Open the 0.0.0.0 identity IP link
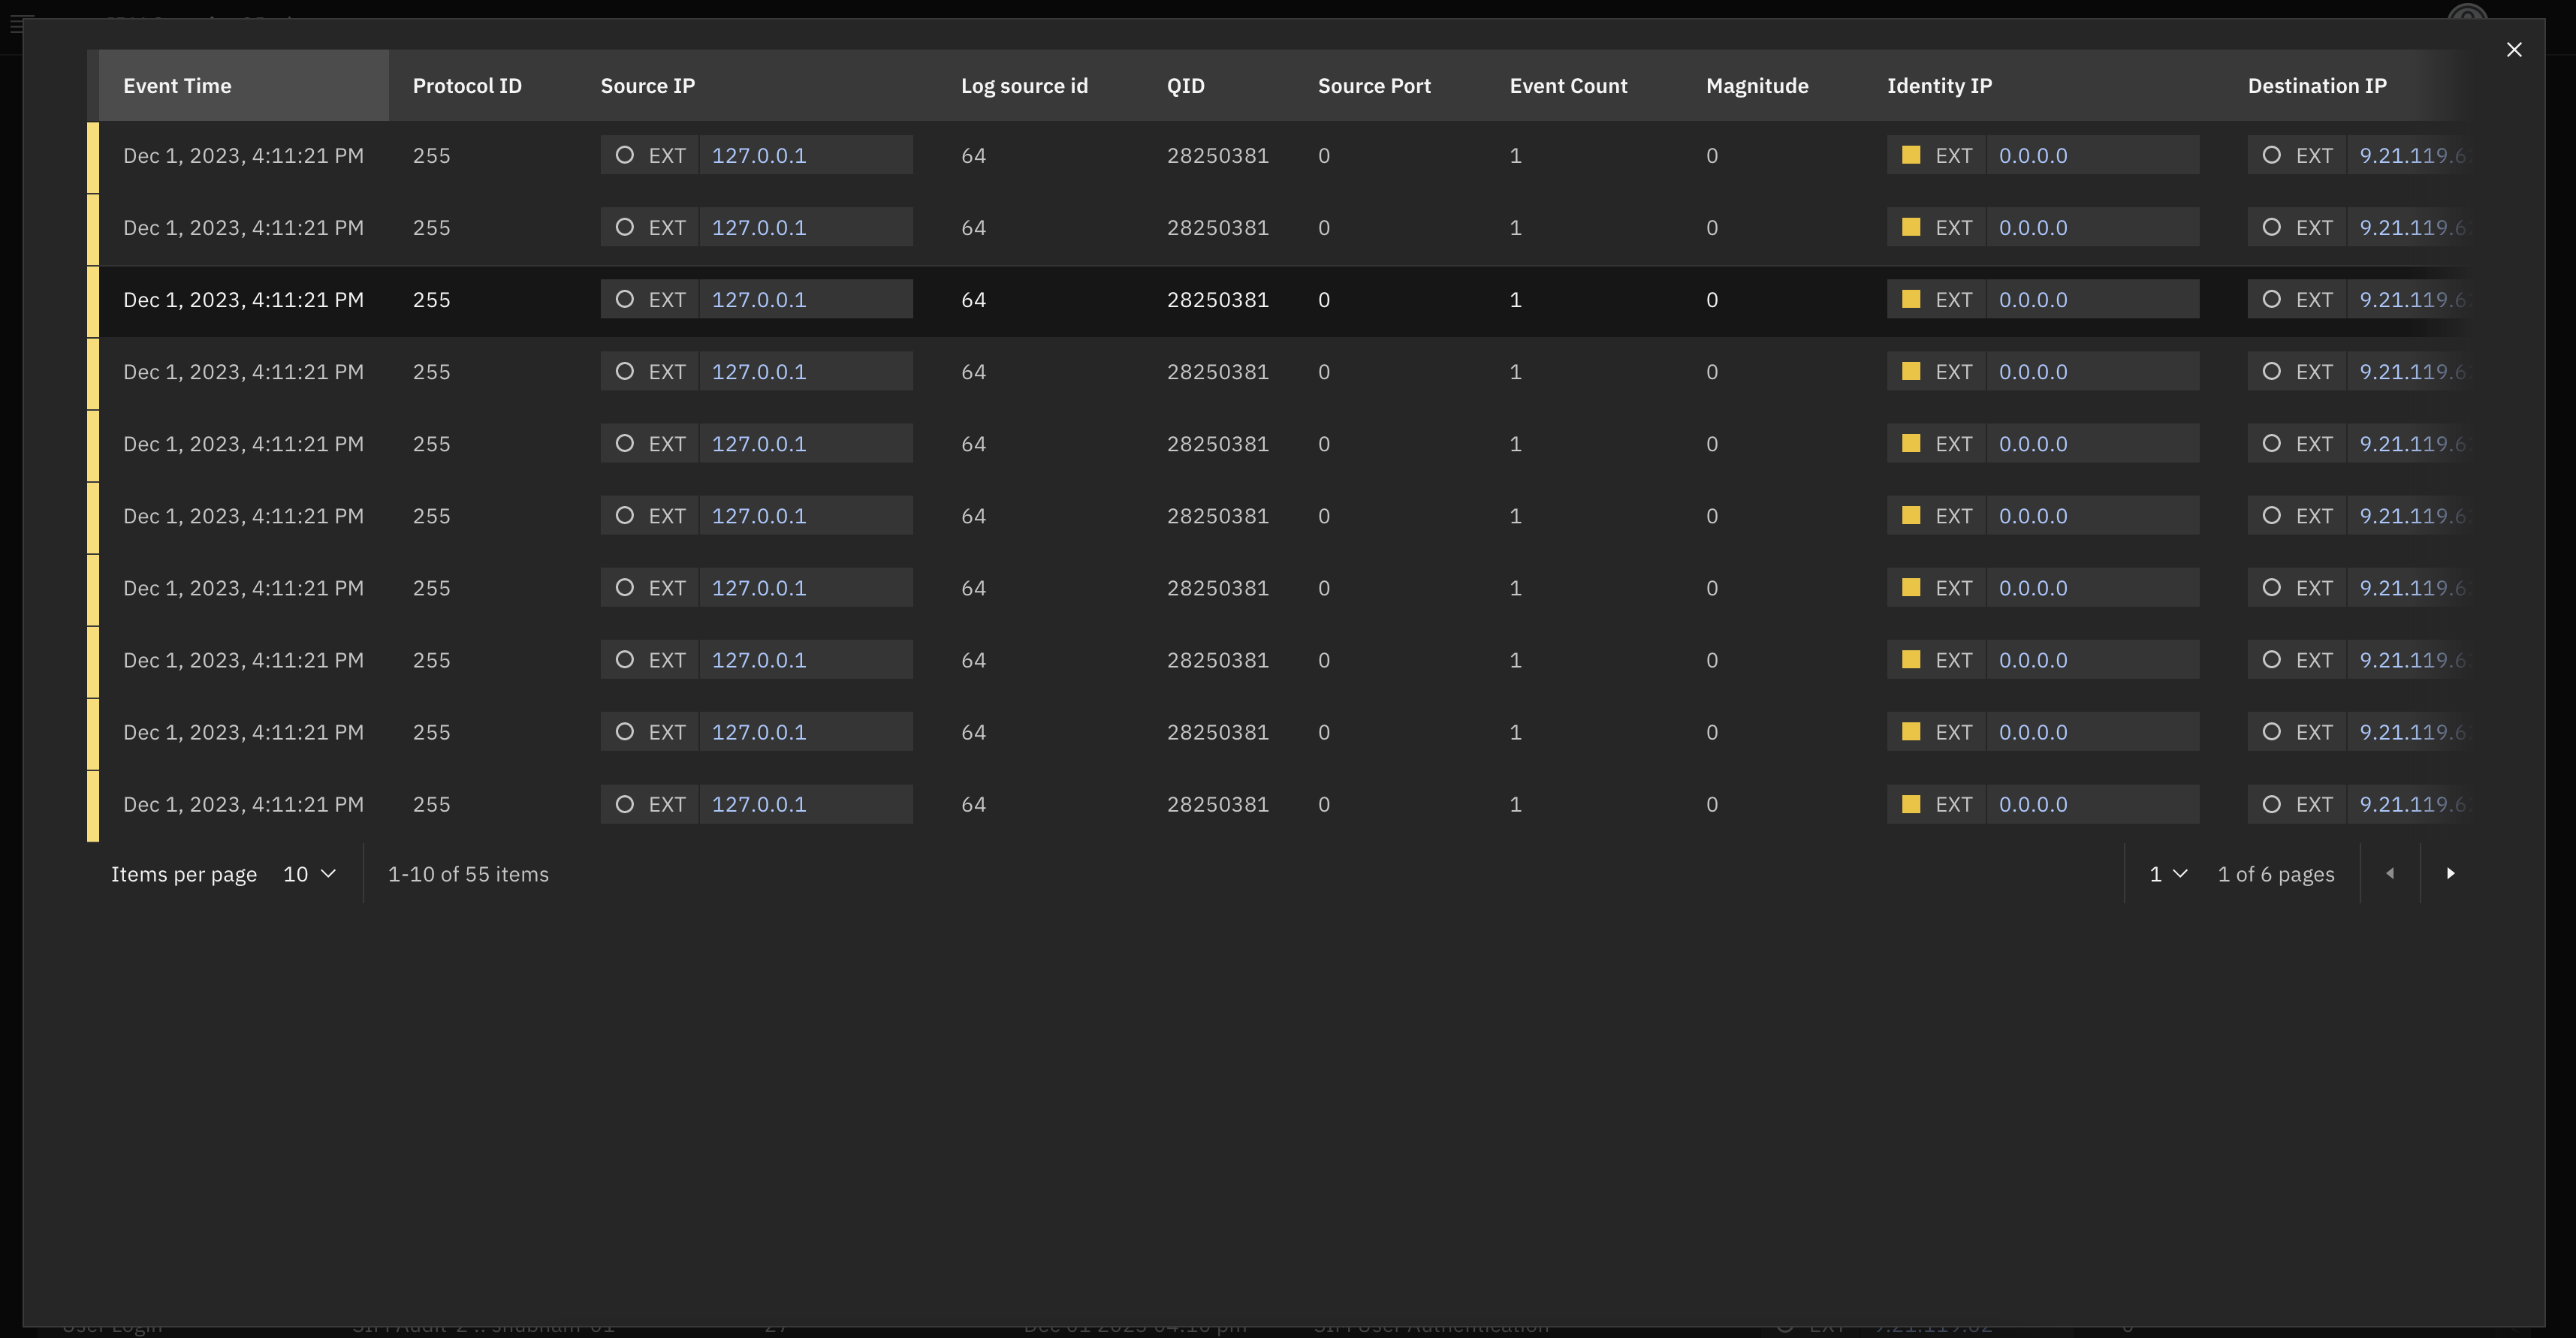This screenshot has width=2576, height=1338. pos(2033,155)
